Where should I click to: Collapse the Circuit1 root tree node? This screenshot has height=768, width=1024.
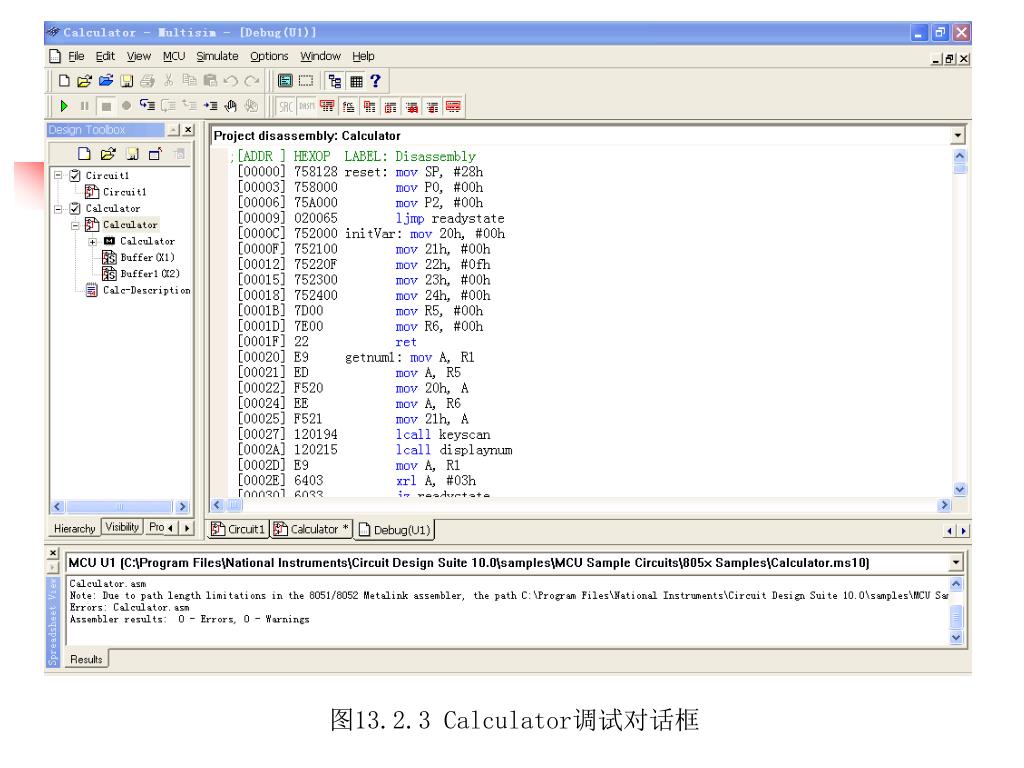pyautogui.click(x=58, y=175)
